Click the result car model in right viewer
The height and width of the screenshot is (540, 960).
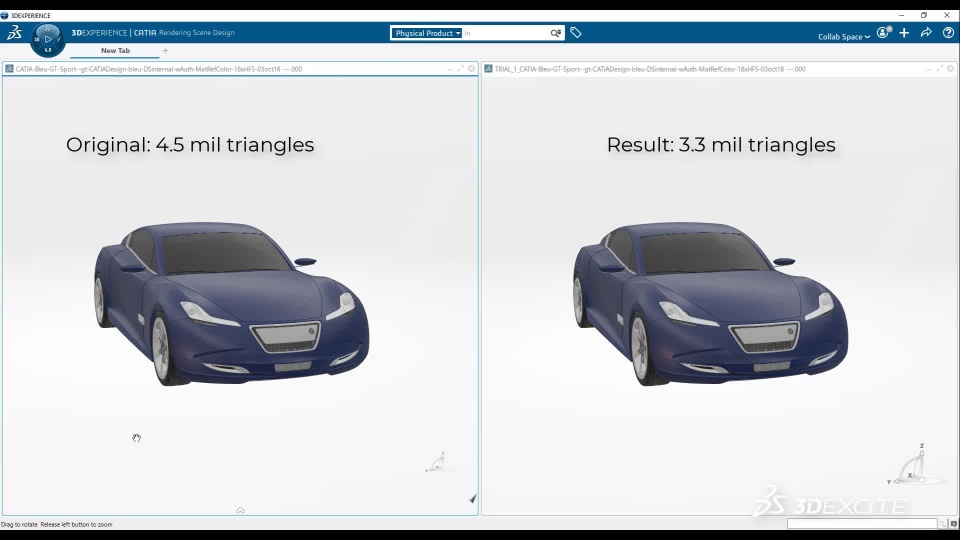pos(710,304)
